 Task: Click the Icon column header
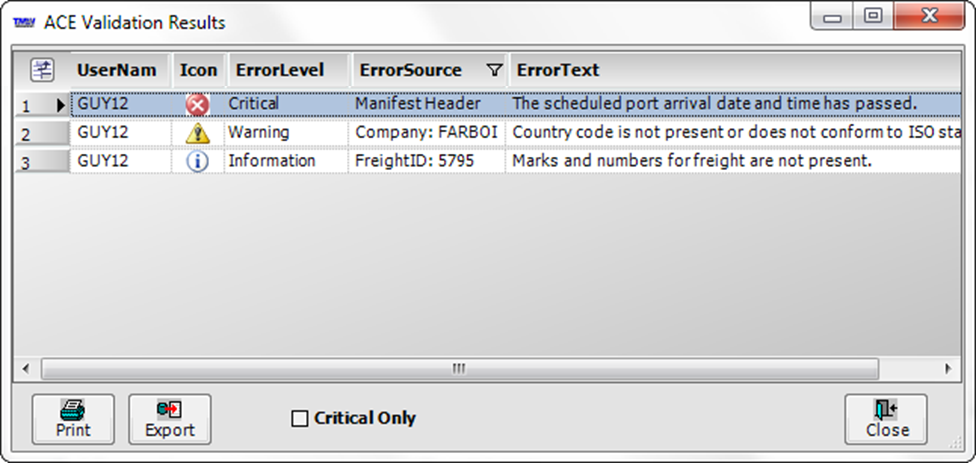198,70
